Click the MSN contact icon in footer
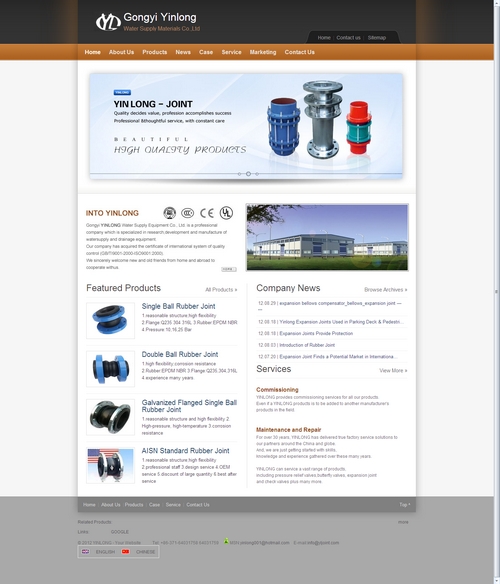Viewport: 500px width, 584px height. 226,541
